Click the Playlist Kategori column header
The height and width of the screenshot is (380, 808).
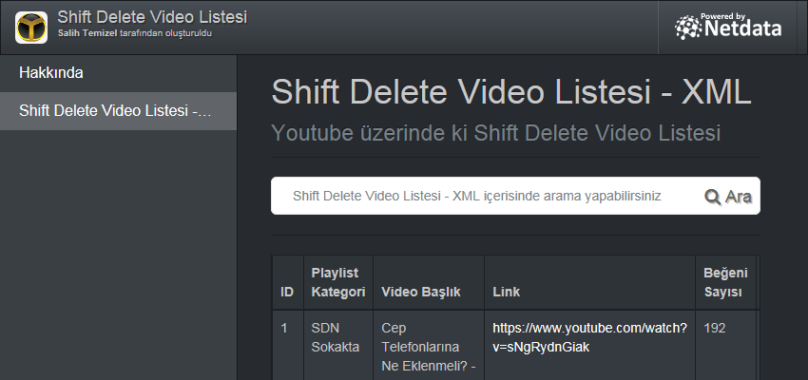point(339,283)
